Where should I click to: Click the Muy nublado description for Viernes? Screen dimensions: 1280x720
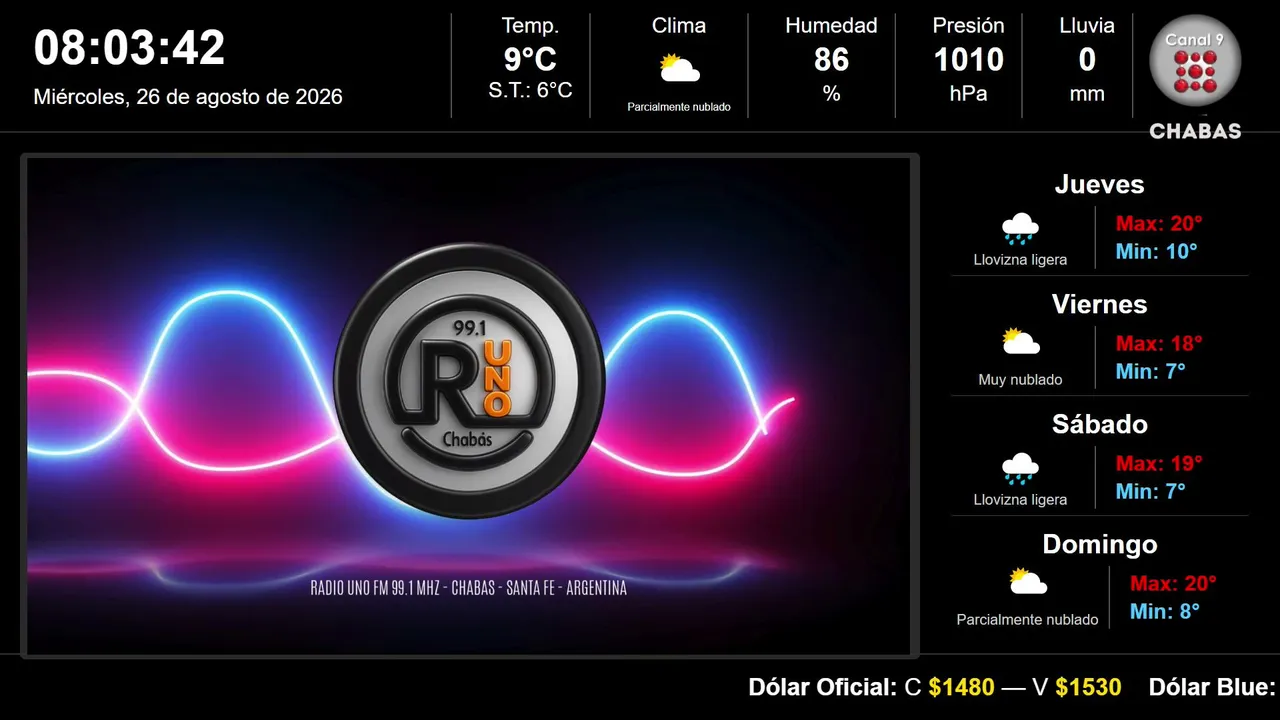click(x=1020, y=380)
